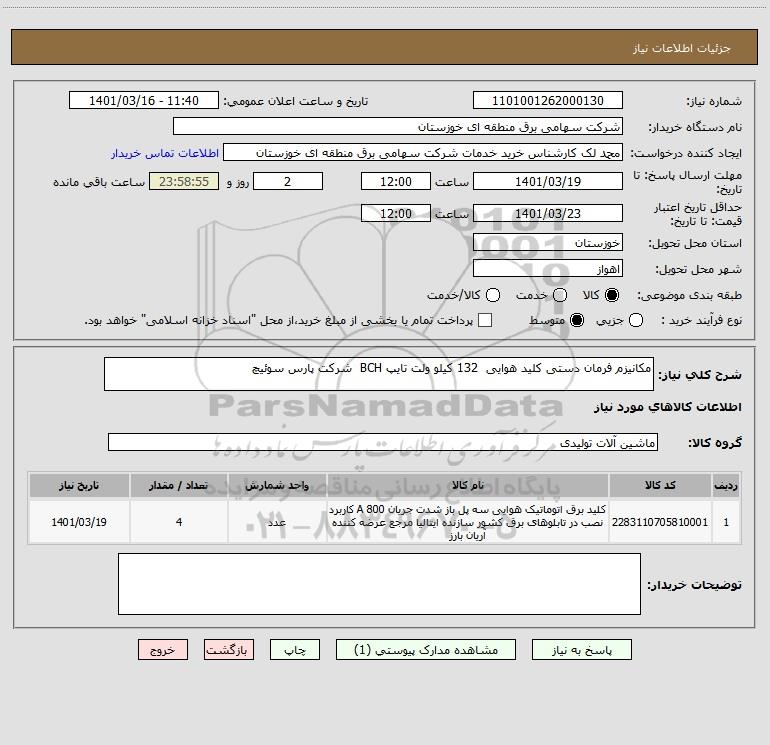Click the شماره نیاز label

point(714,101)
